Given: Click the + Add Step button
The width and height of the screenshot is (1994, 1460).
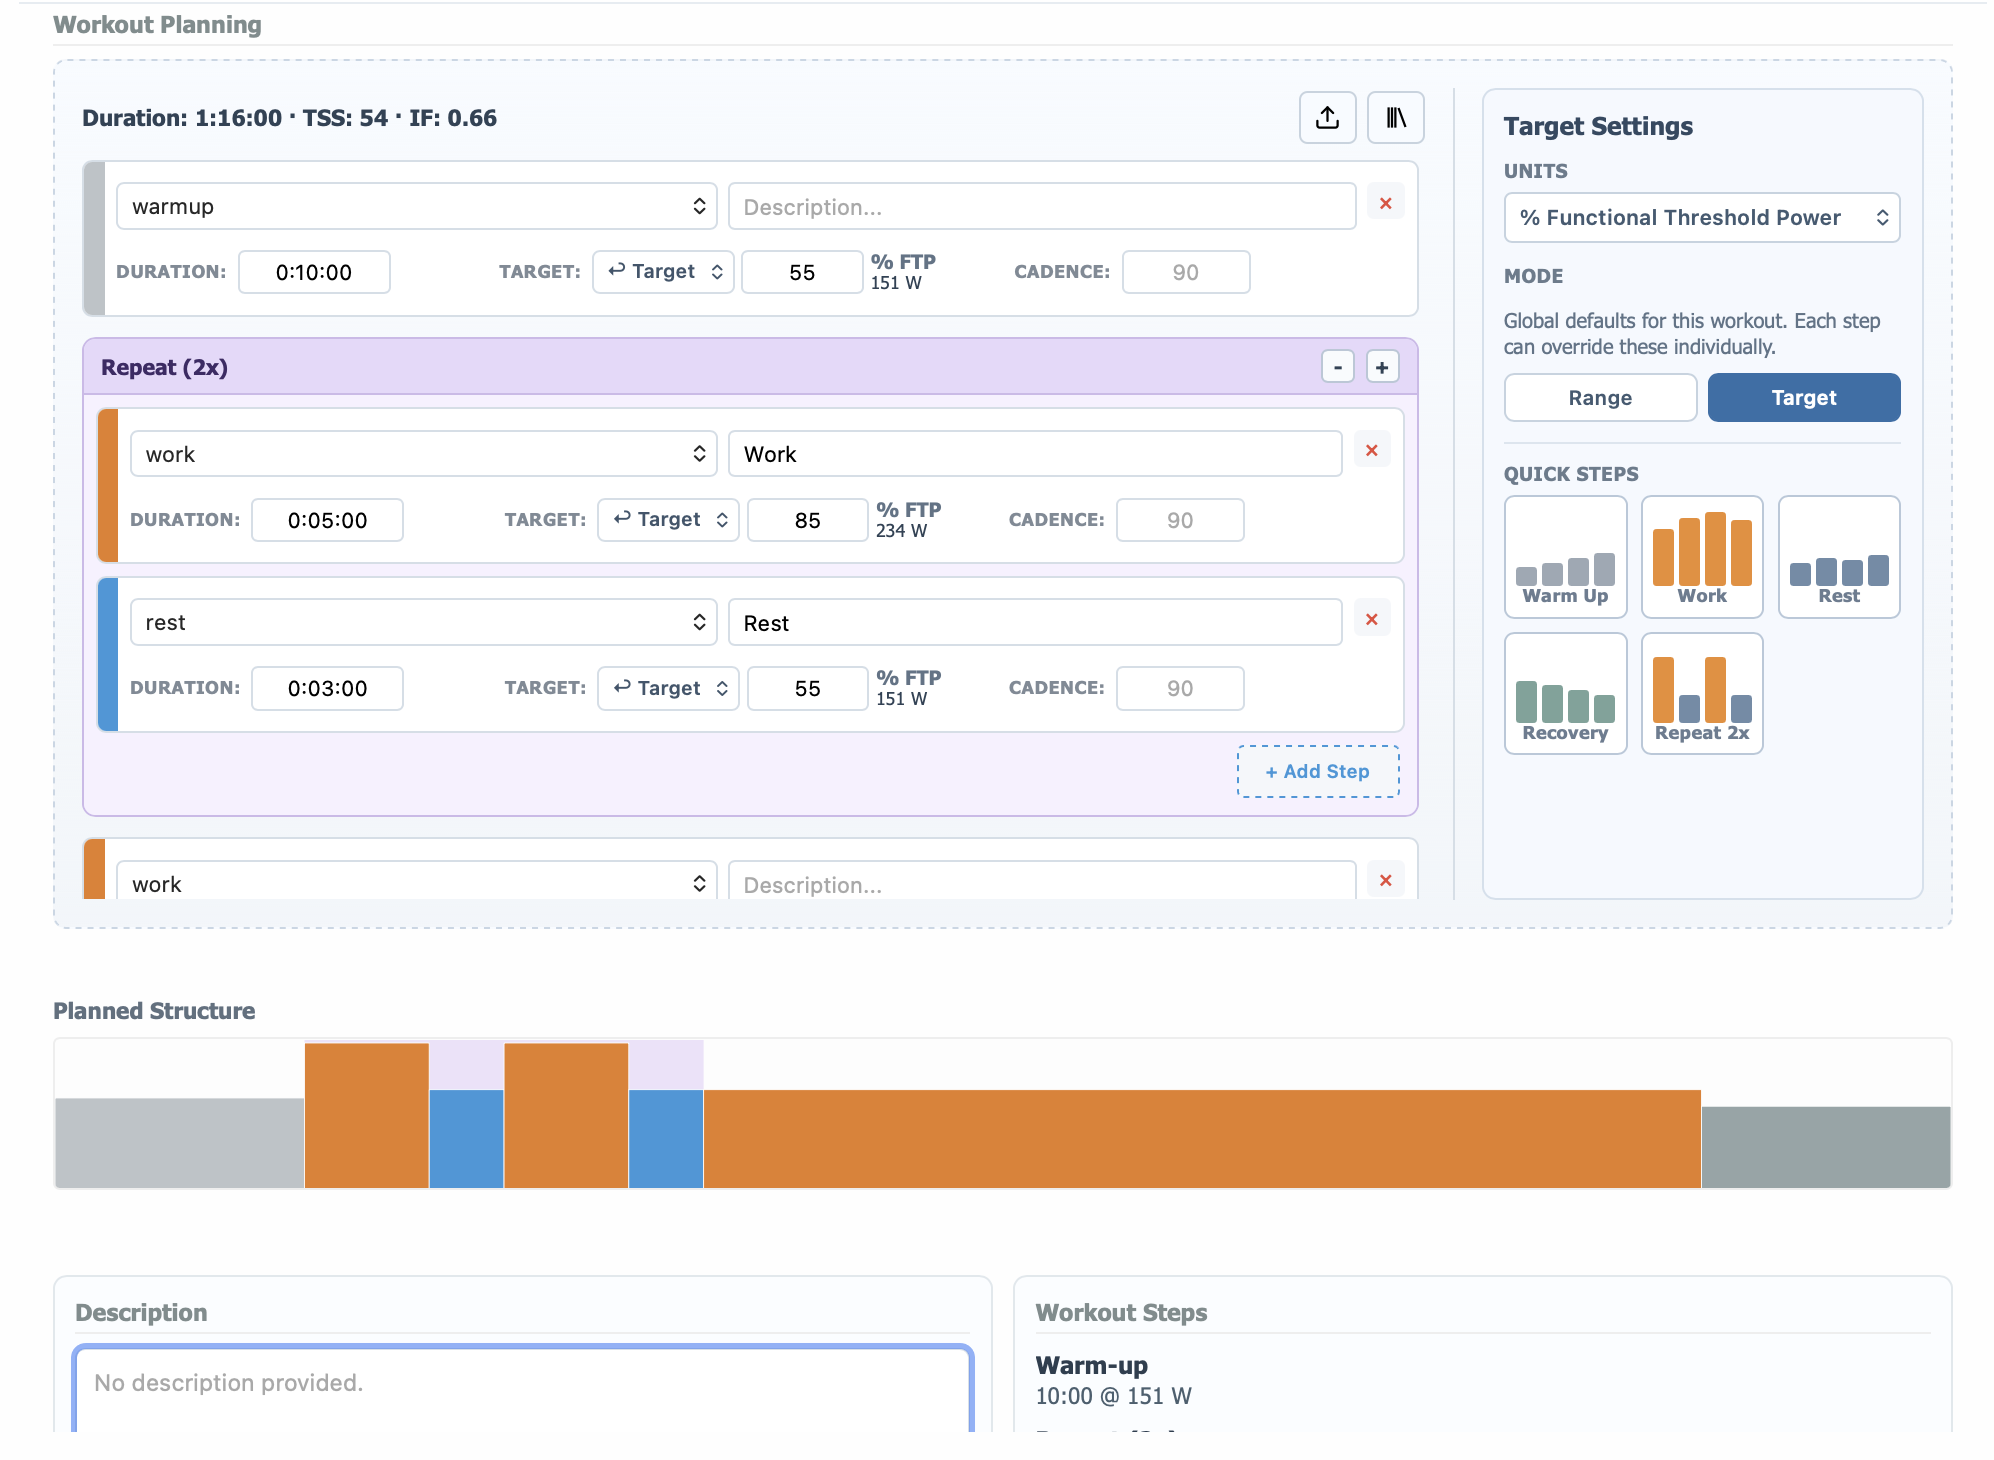Looking at the screenshot, I should (1317, 771).
